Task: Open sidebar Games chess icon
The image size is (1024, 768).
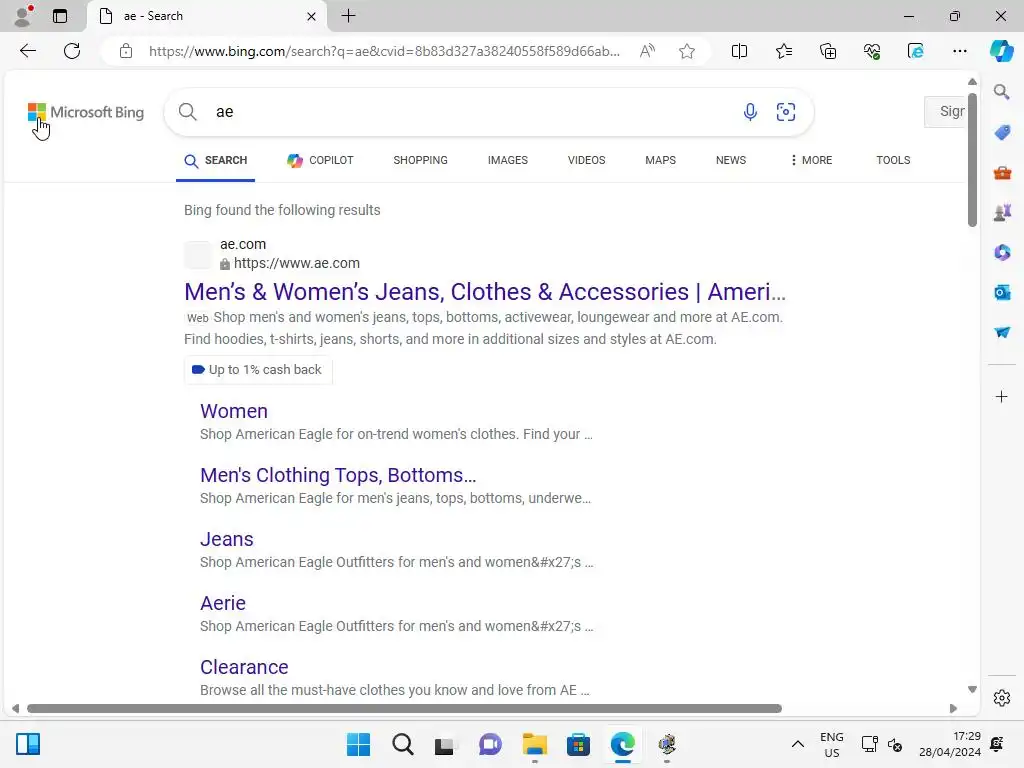Action: tap(1002, 212)
